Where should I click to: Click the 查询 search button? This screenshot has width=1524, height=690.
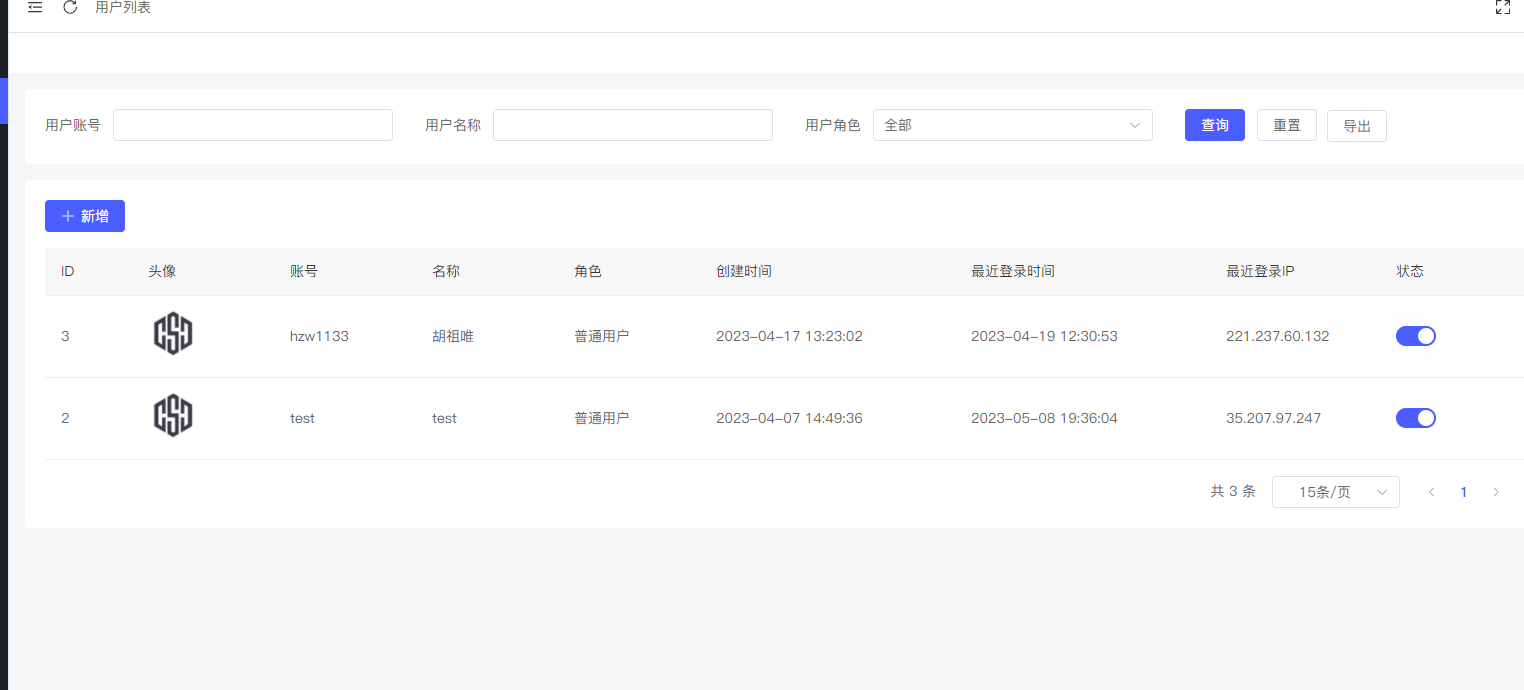[x=1214, y=125]
